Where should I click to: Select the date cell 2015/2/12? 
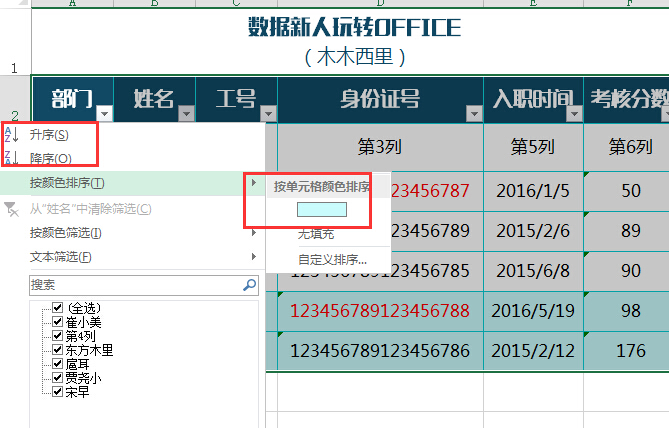tap(533, 351)
